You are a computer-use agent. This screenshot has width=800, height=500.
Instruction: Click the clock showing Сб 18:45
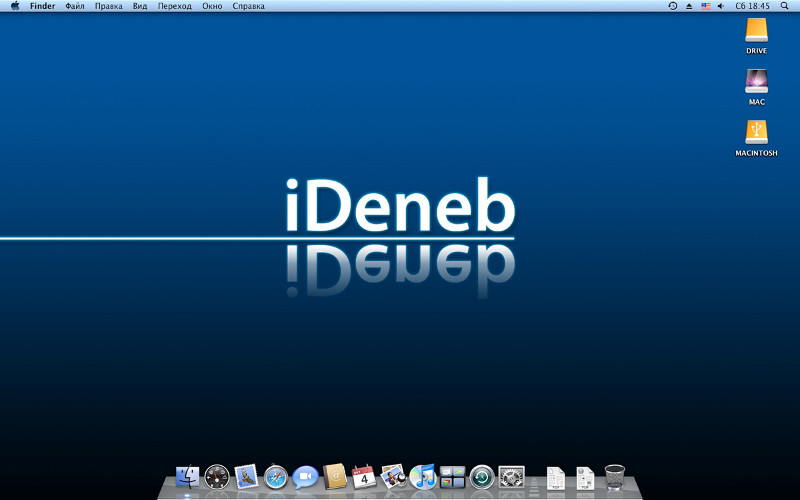[x=752, y=6]
